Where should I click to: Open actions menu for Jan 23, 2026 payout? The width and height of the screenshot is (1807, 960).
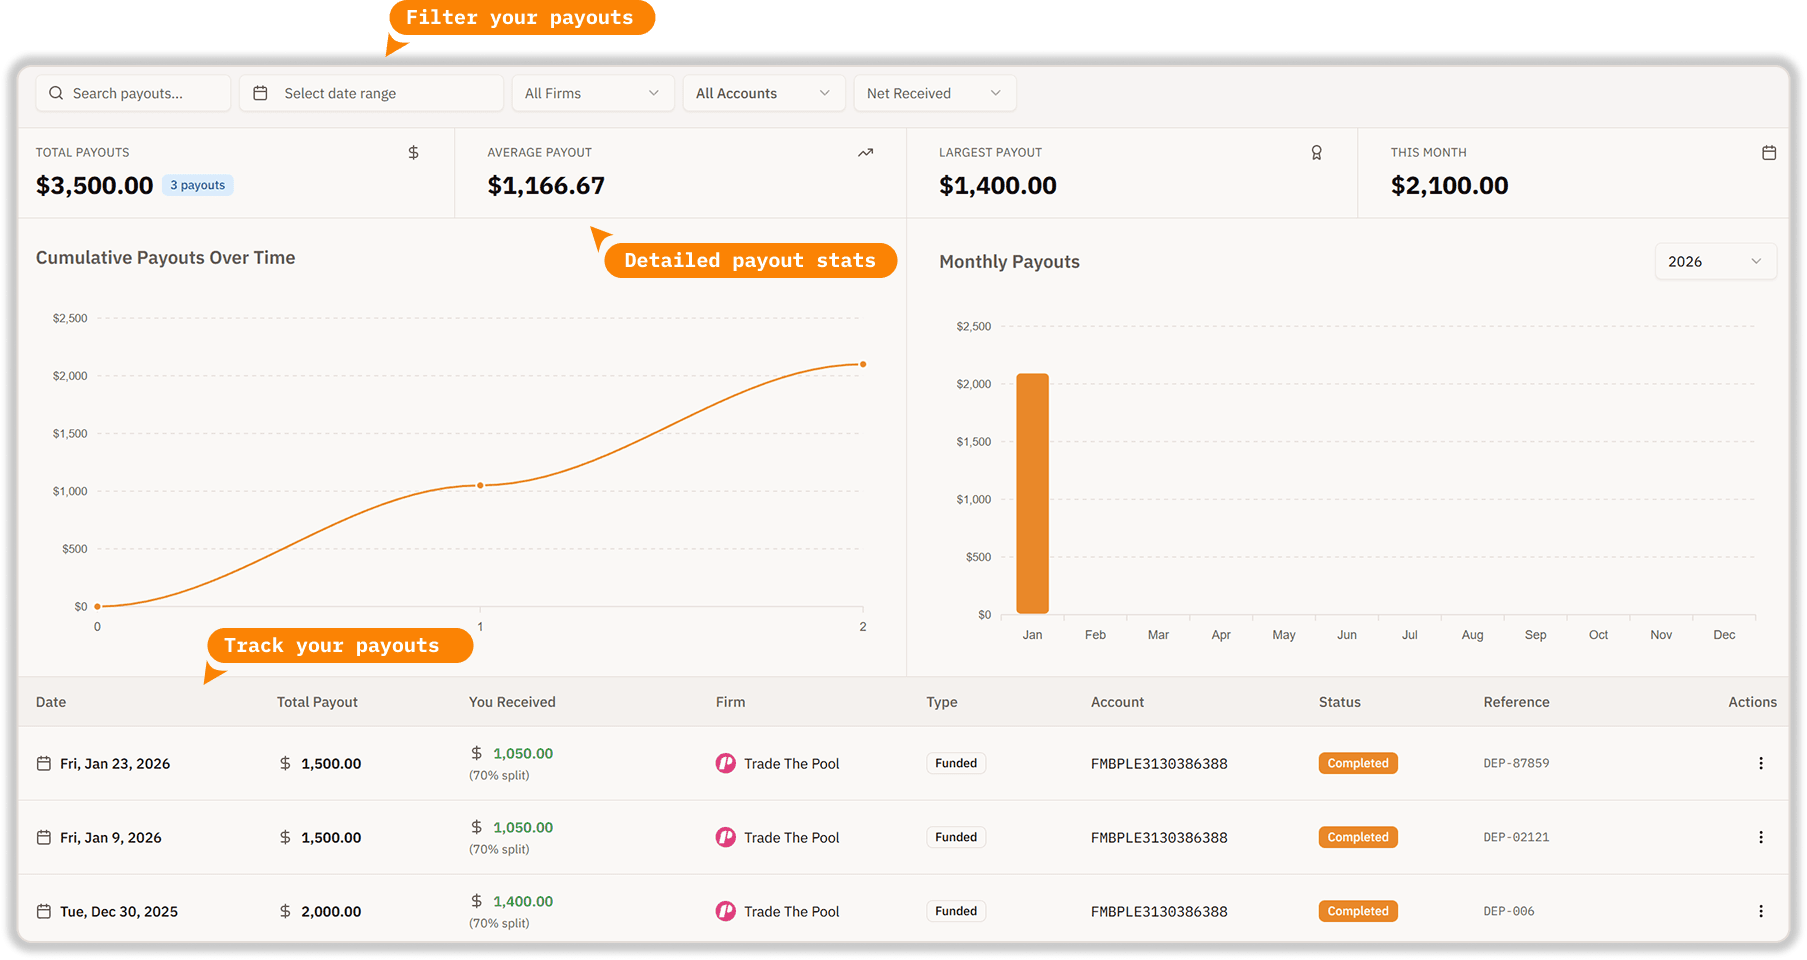[1760, 763]
